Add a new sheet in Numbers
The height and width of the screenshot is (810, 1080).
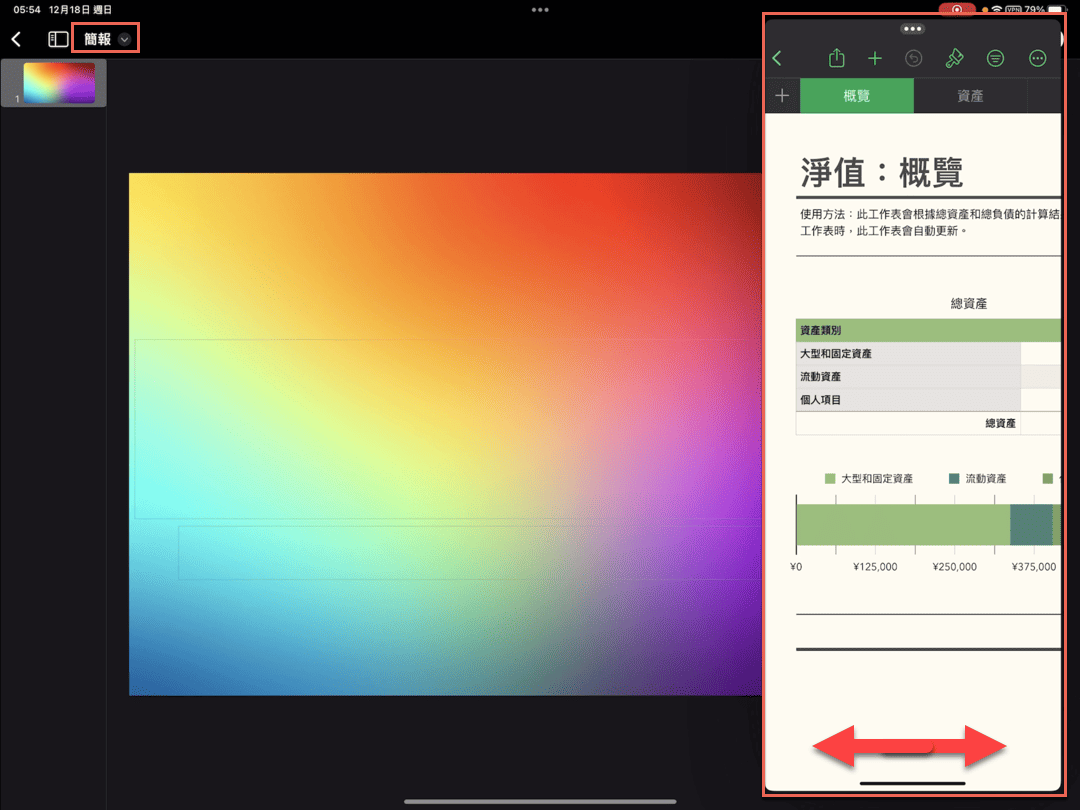click(782, 96)
